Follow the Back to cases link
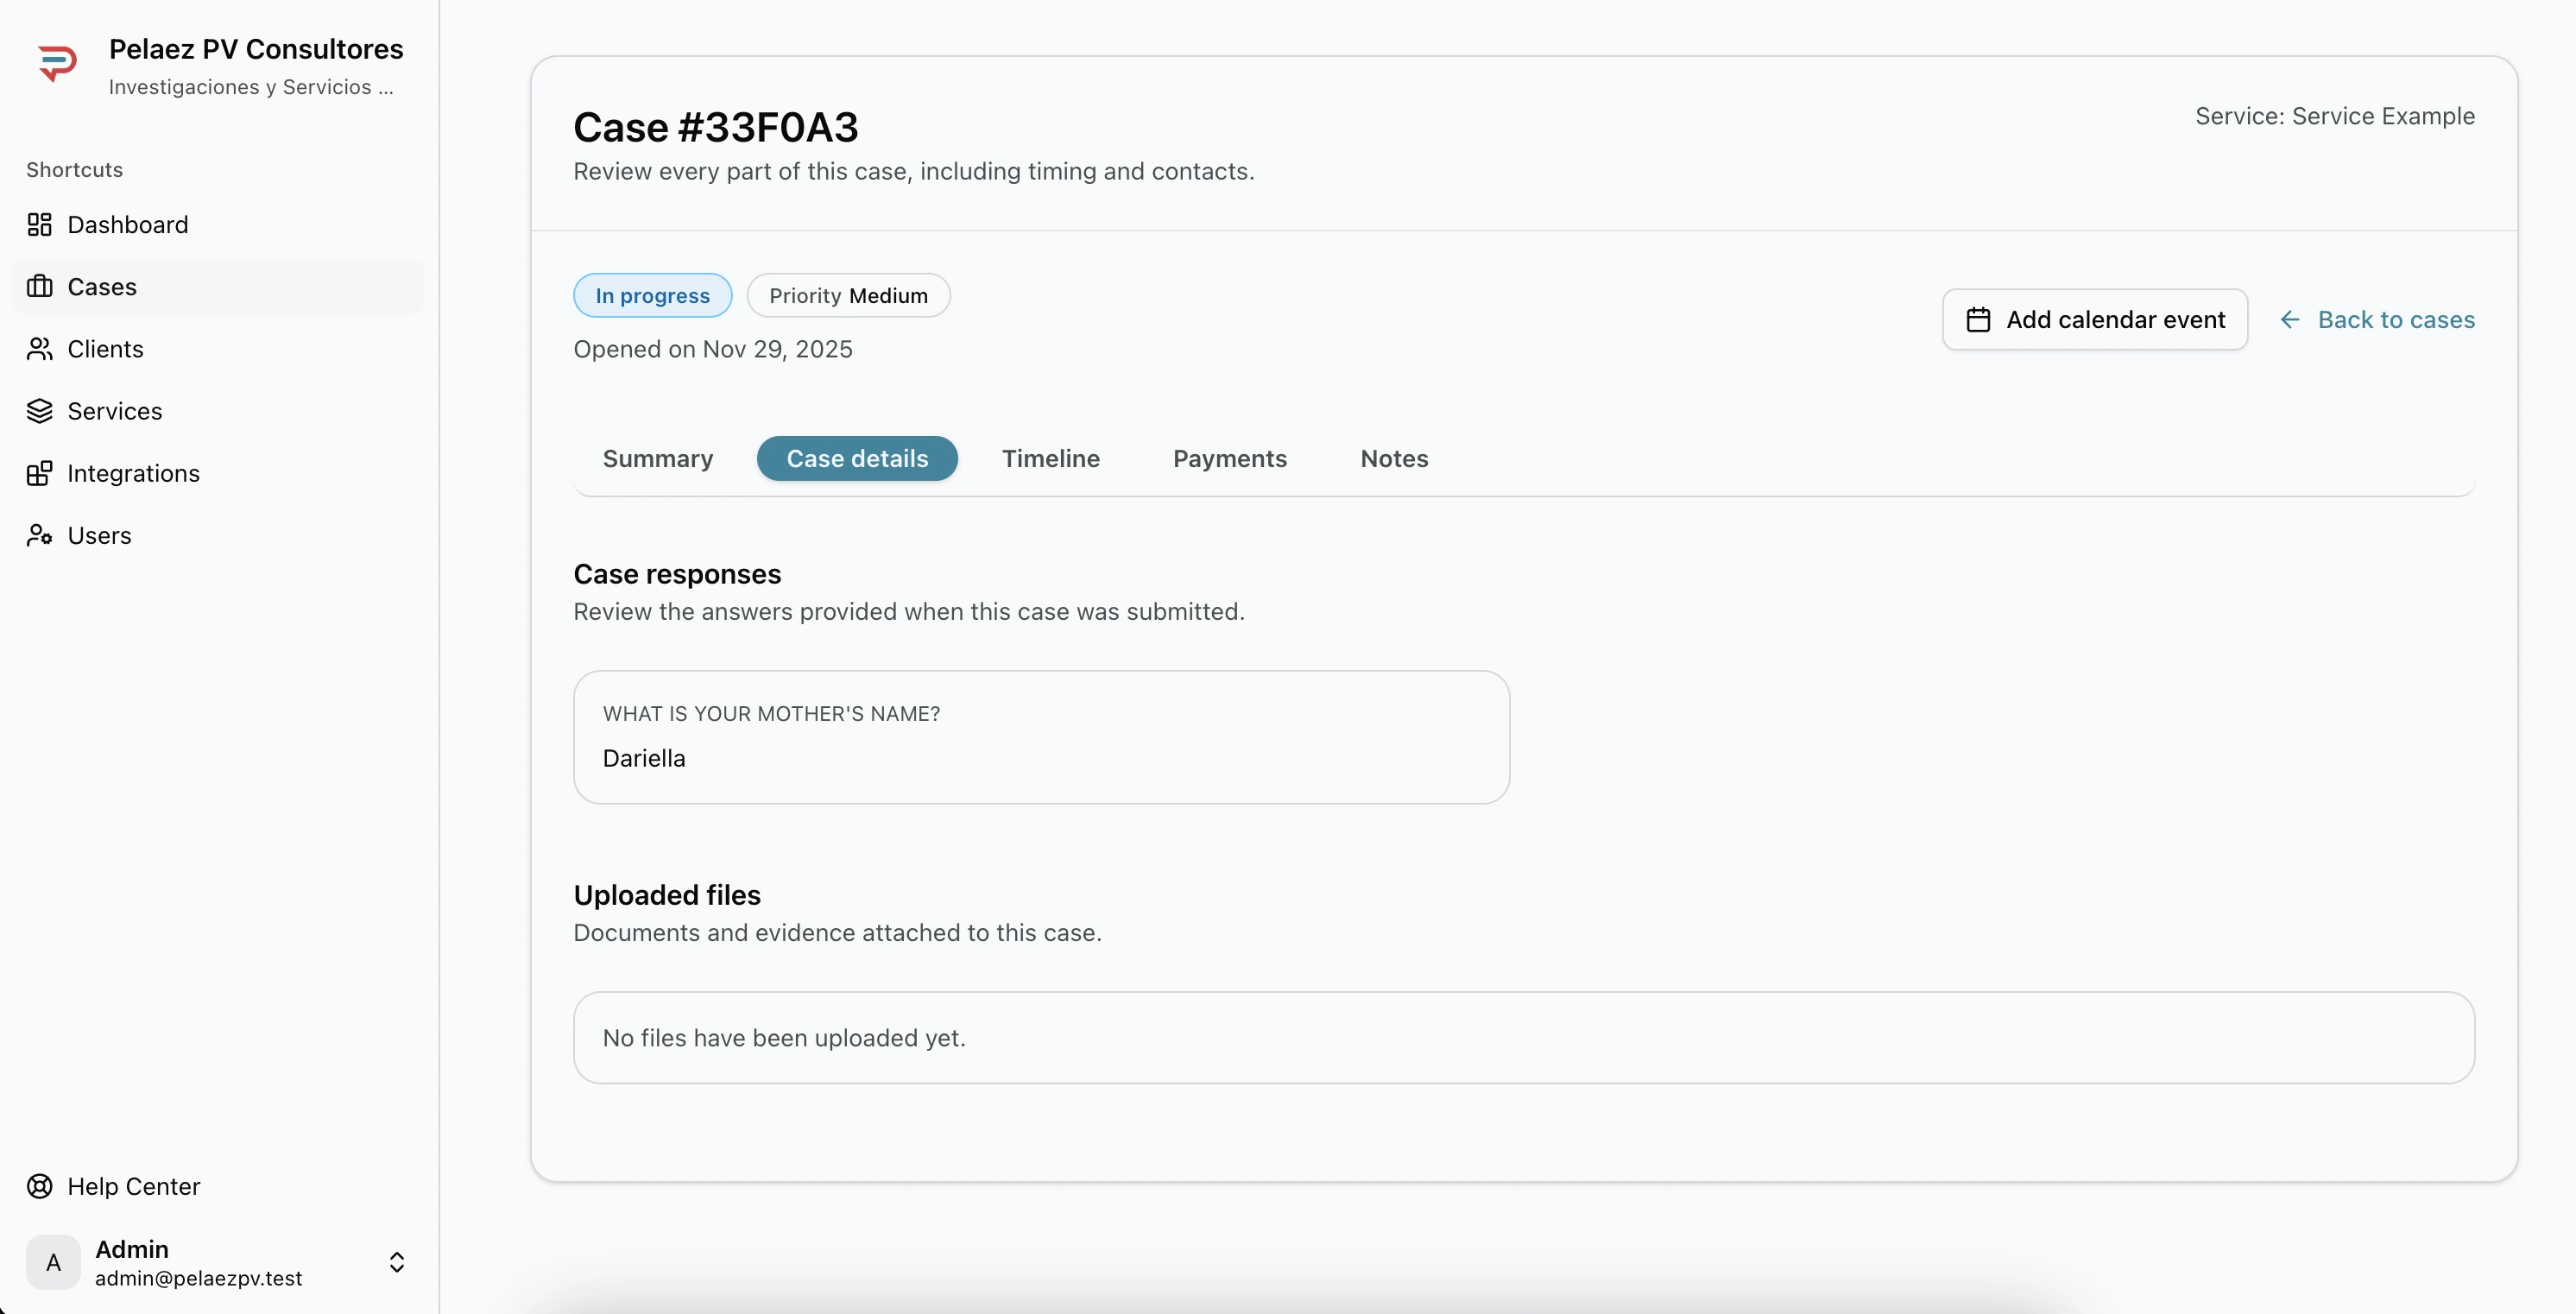The width and height of the screenshot is (2576, 1314). click(2395, 320)
